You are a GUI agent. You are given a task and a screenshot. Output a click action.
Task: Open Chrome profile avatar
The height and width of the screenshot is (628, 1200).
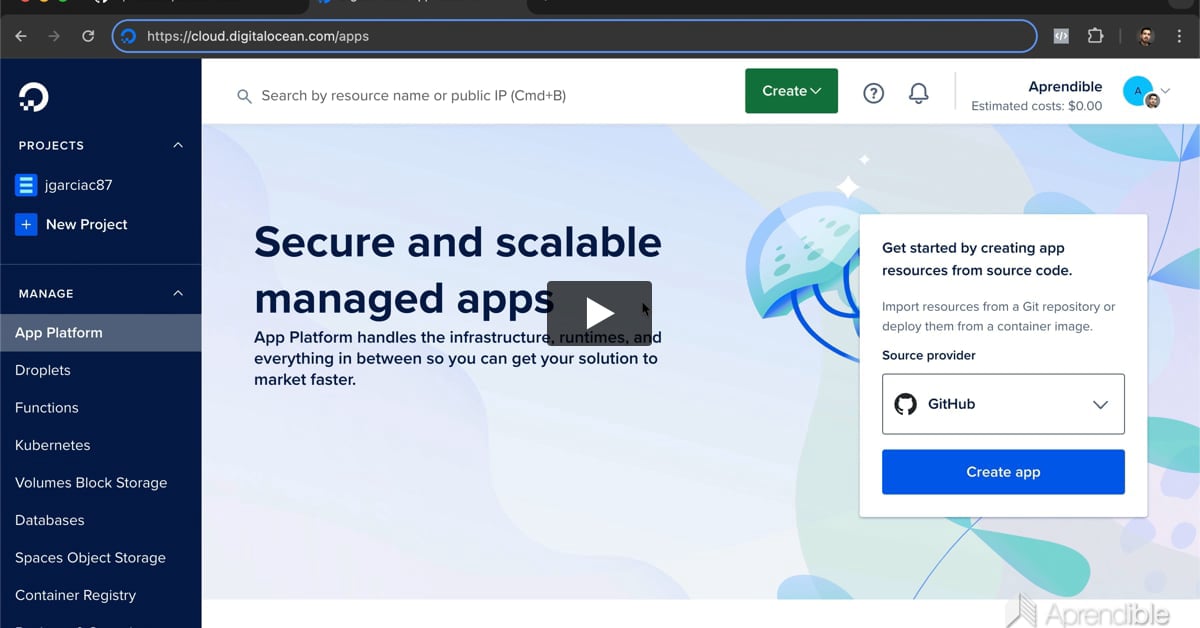[1146, 36]
